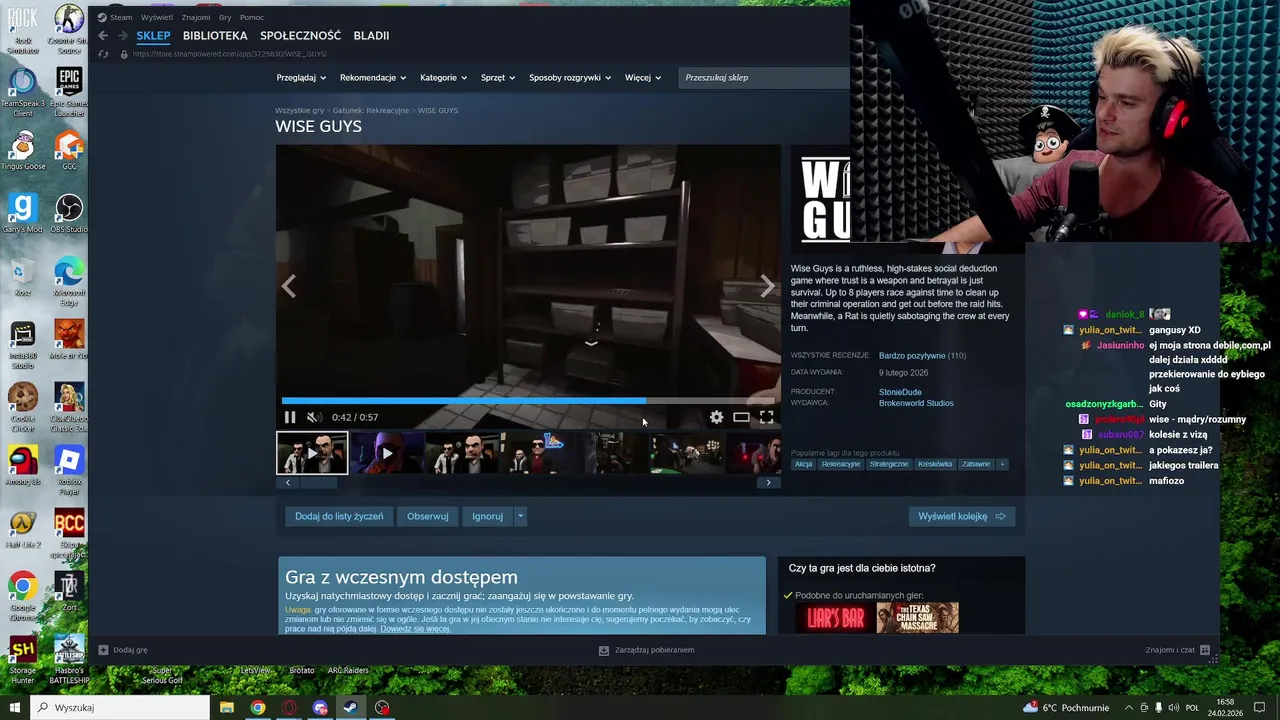Open BLADII profile tab
Viewport: 1280px width, 720px height.
(x=371, y=35)
